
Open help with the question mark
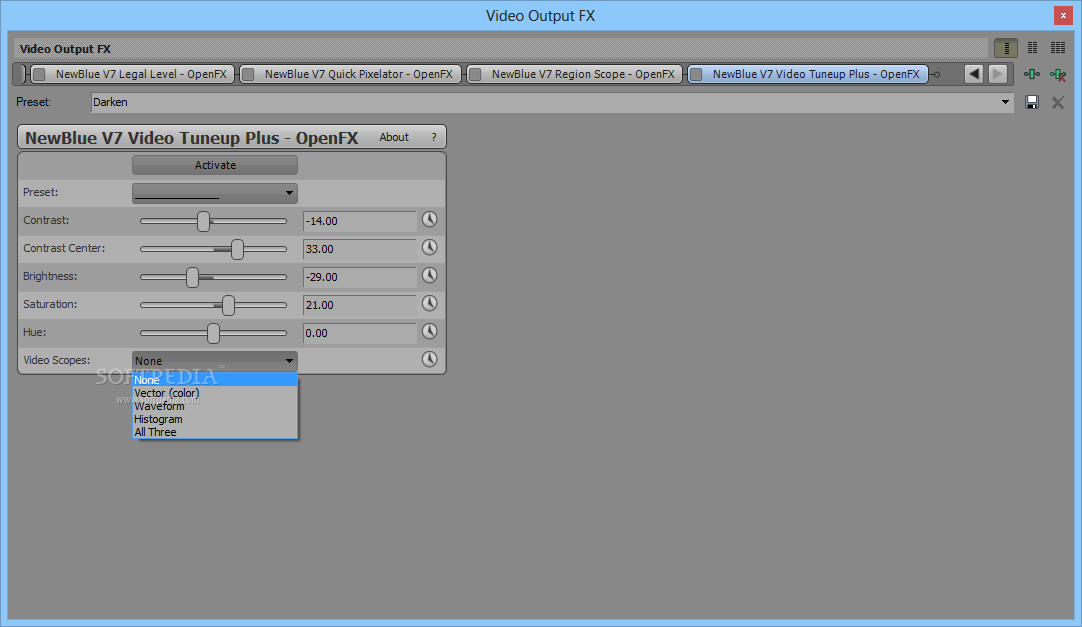point(433,137)
